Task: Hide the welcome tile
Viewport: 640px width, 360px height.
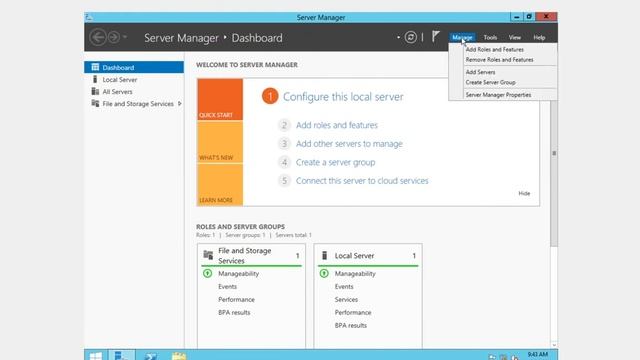Action: point(524,193)
